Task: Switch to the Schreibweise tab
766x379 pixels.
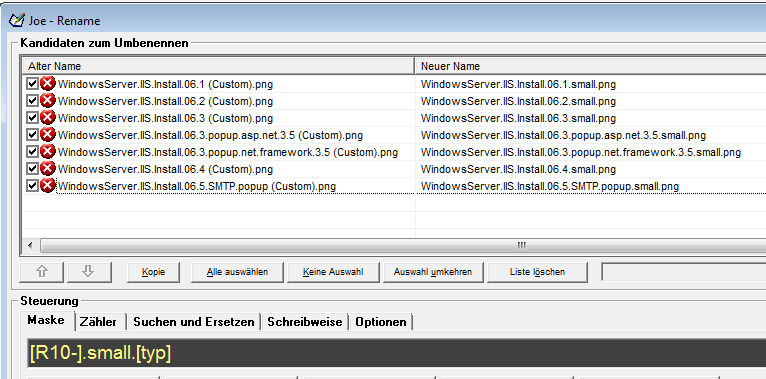Action: [304, 322]
